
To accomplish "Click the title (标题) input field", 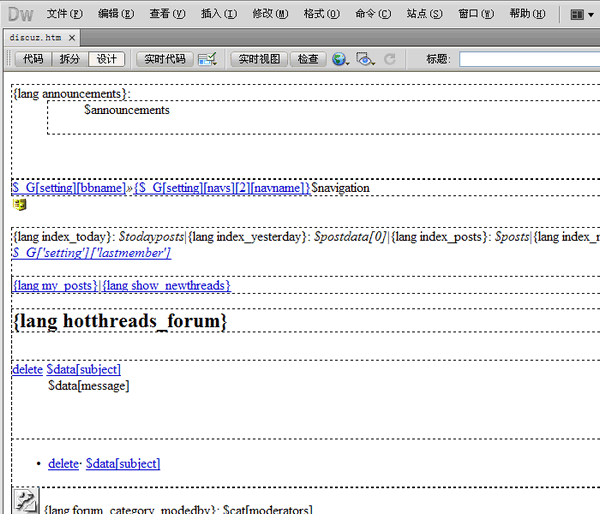I will (x=529, y=59).
